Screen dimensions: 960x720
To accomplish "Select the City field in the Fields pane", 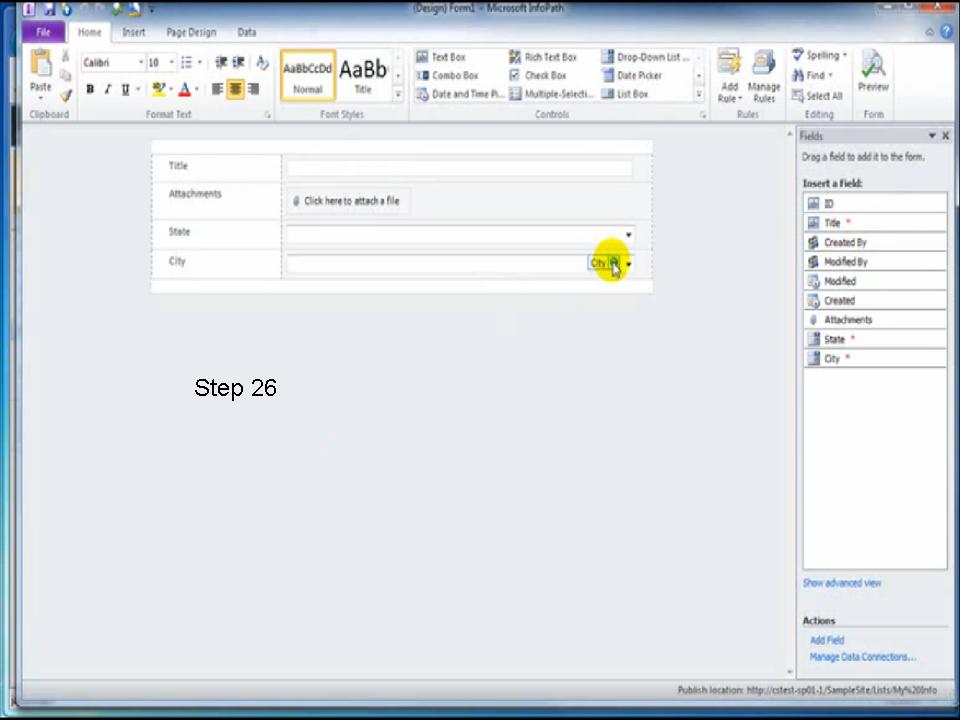I will tap(832, 358).
